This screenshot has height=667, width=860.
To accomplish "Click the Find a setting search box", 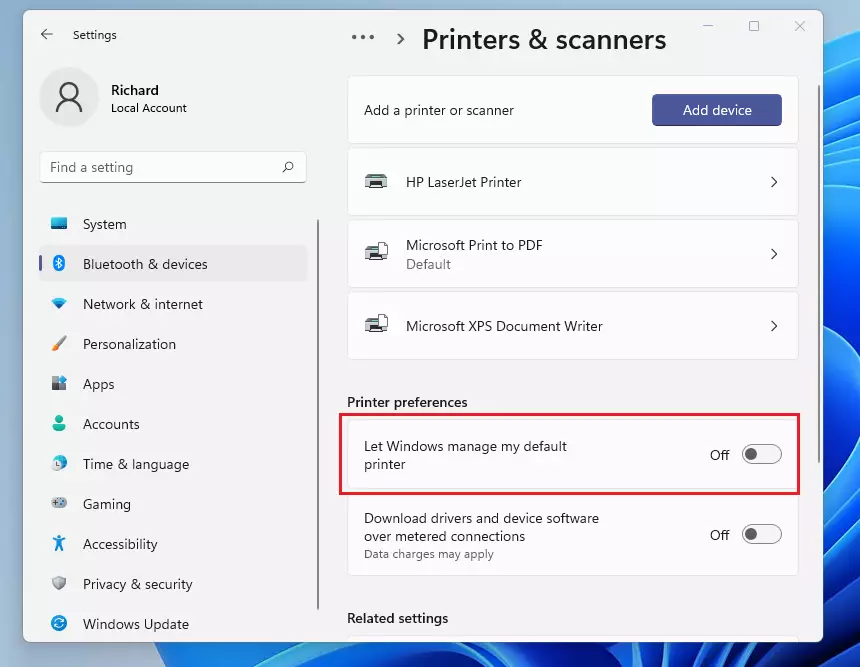I will [x=173, y=167].
